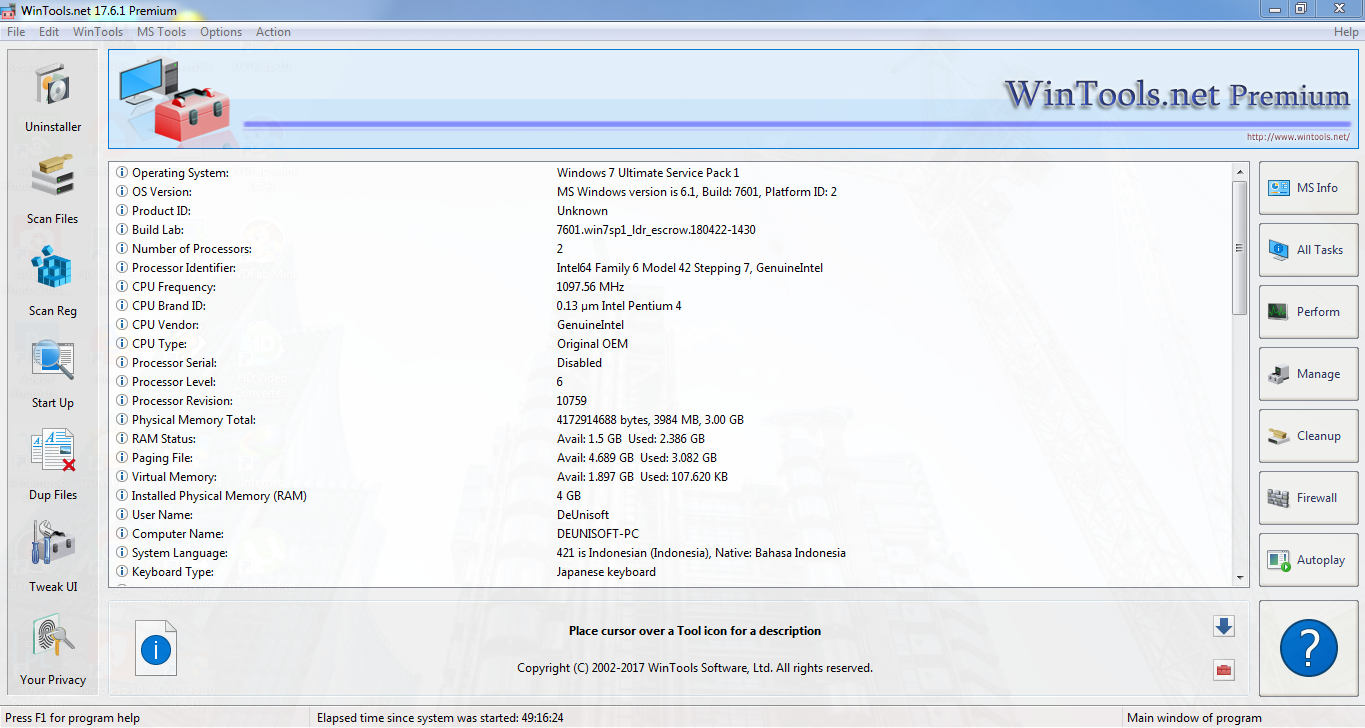Click the elapsed time status bar entry
The width and height of the screenshot is (1365, 728).
click(x=440, y=718)
